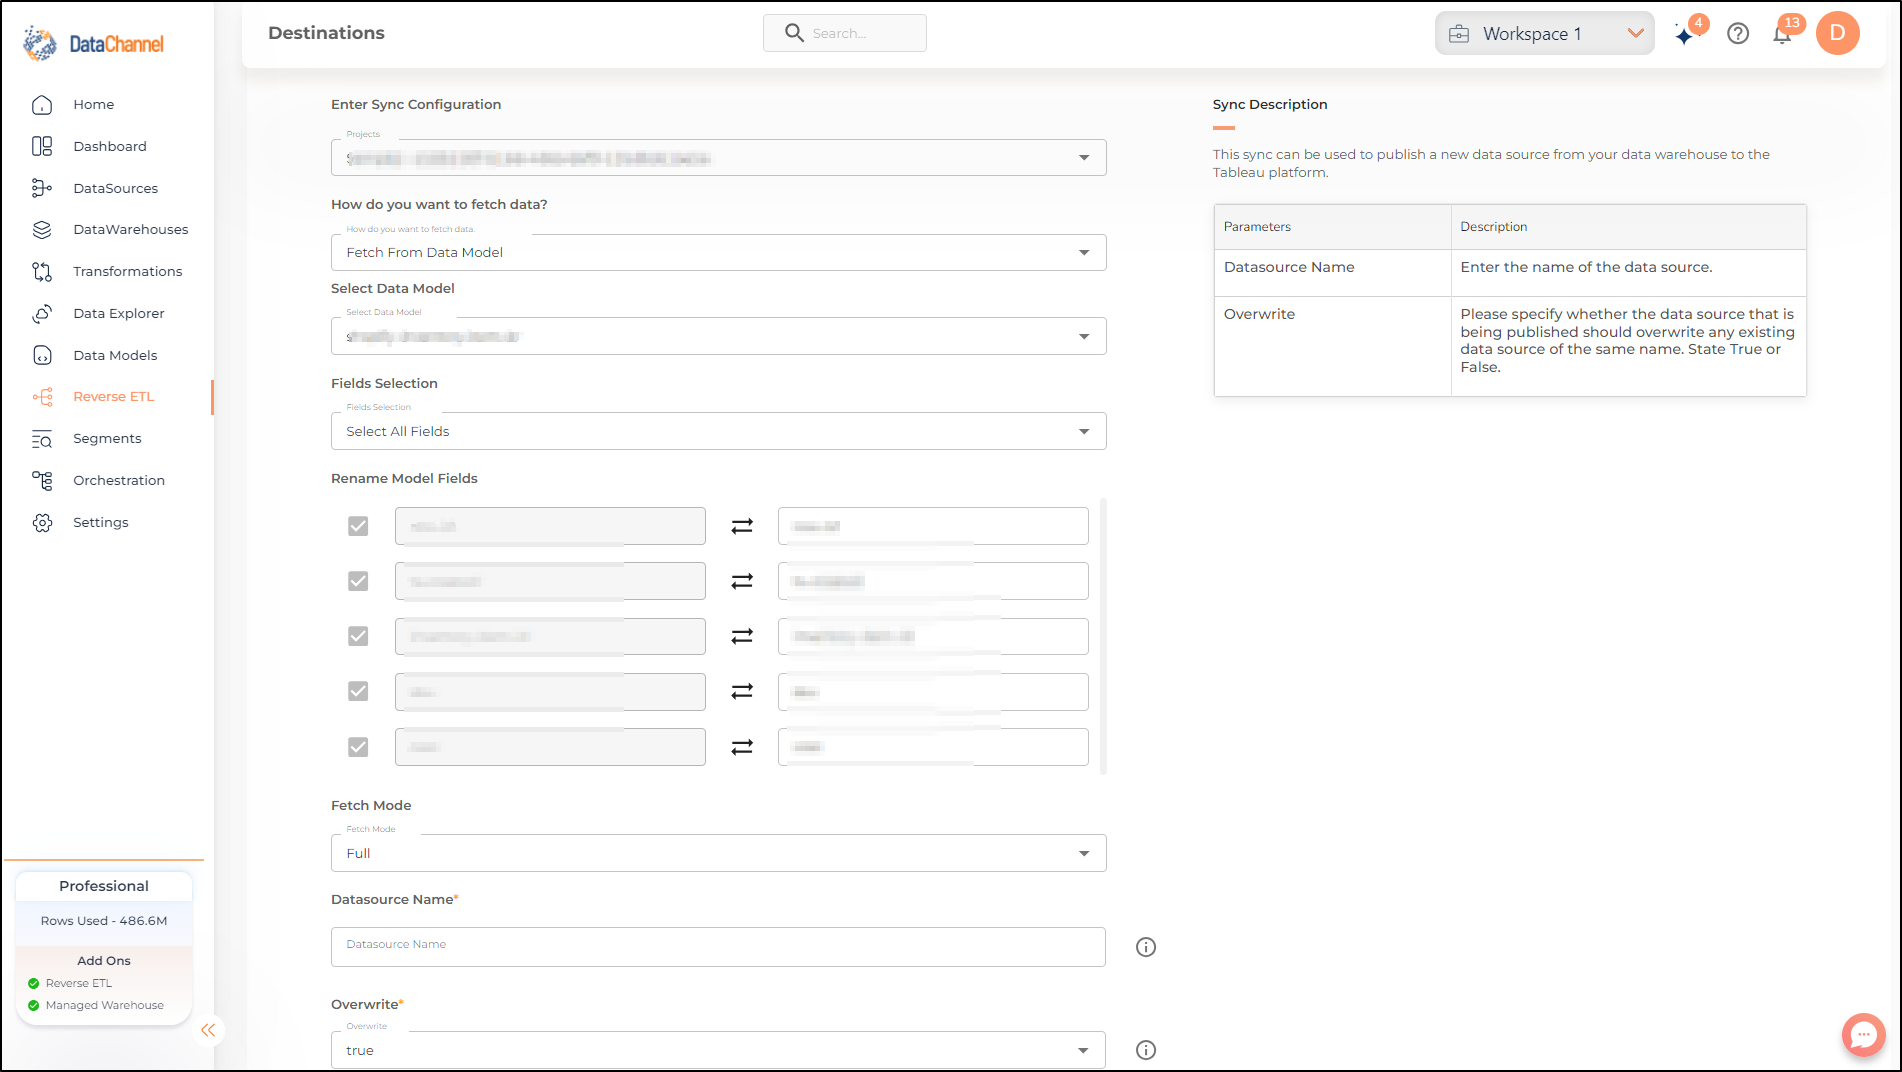Show info for Overwrite field

[1146, 1050]
